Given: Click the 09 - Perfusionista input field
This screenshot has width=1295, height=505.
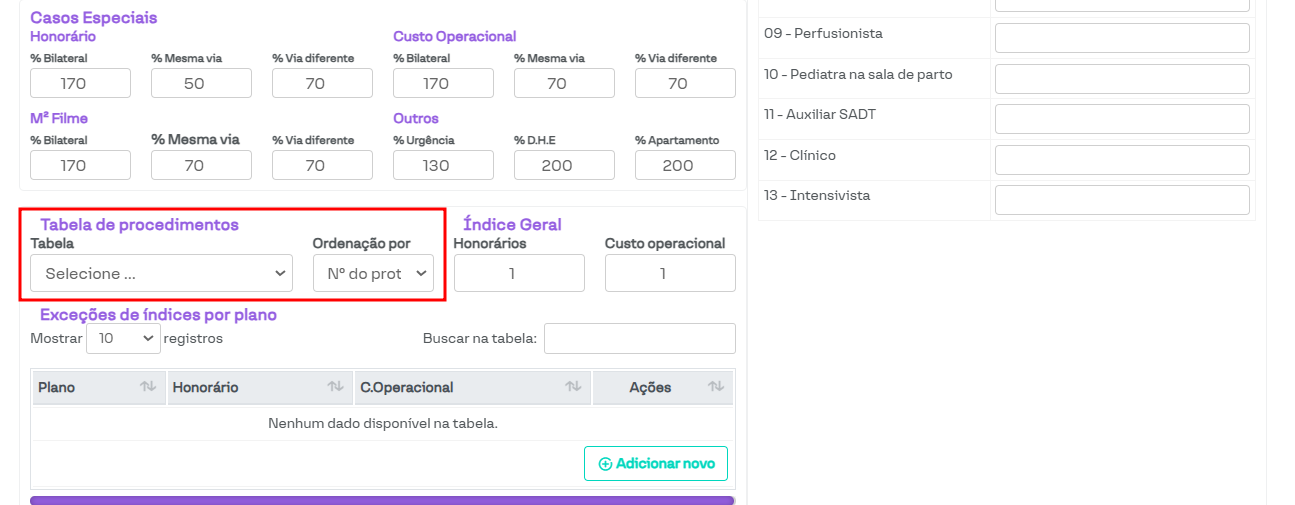Looking at the screenshot, I should point(1122,38).
